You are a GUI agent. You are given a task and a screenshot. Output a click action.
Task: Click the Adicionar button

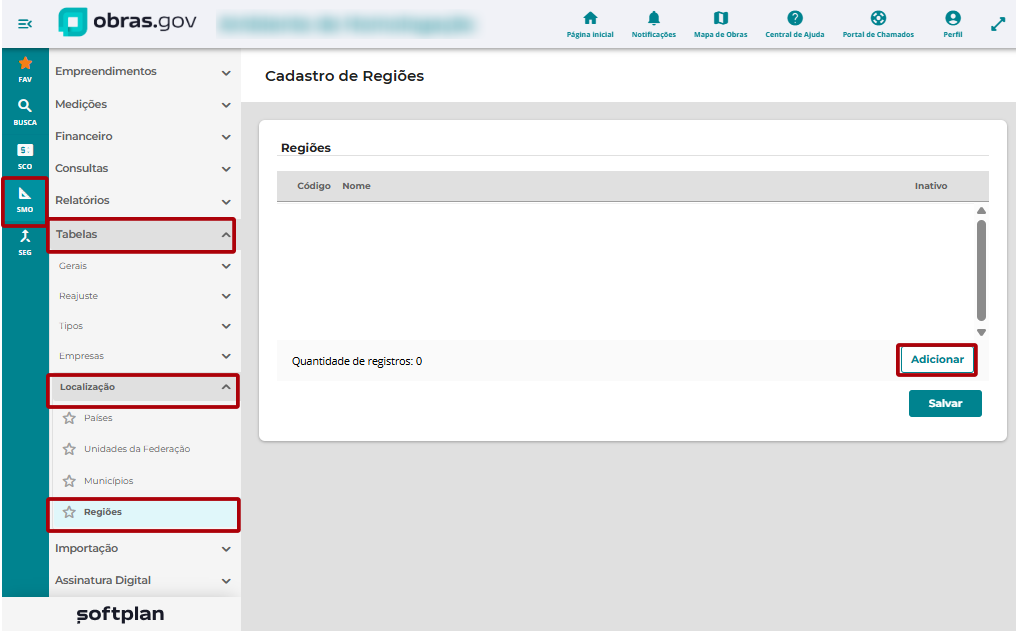click(937, 360)
